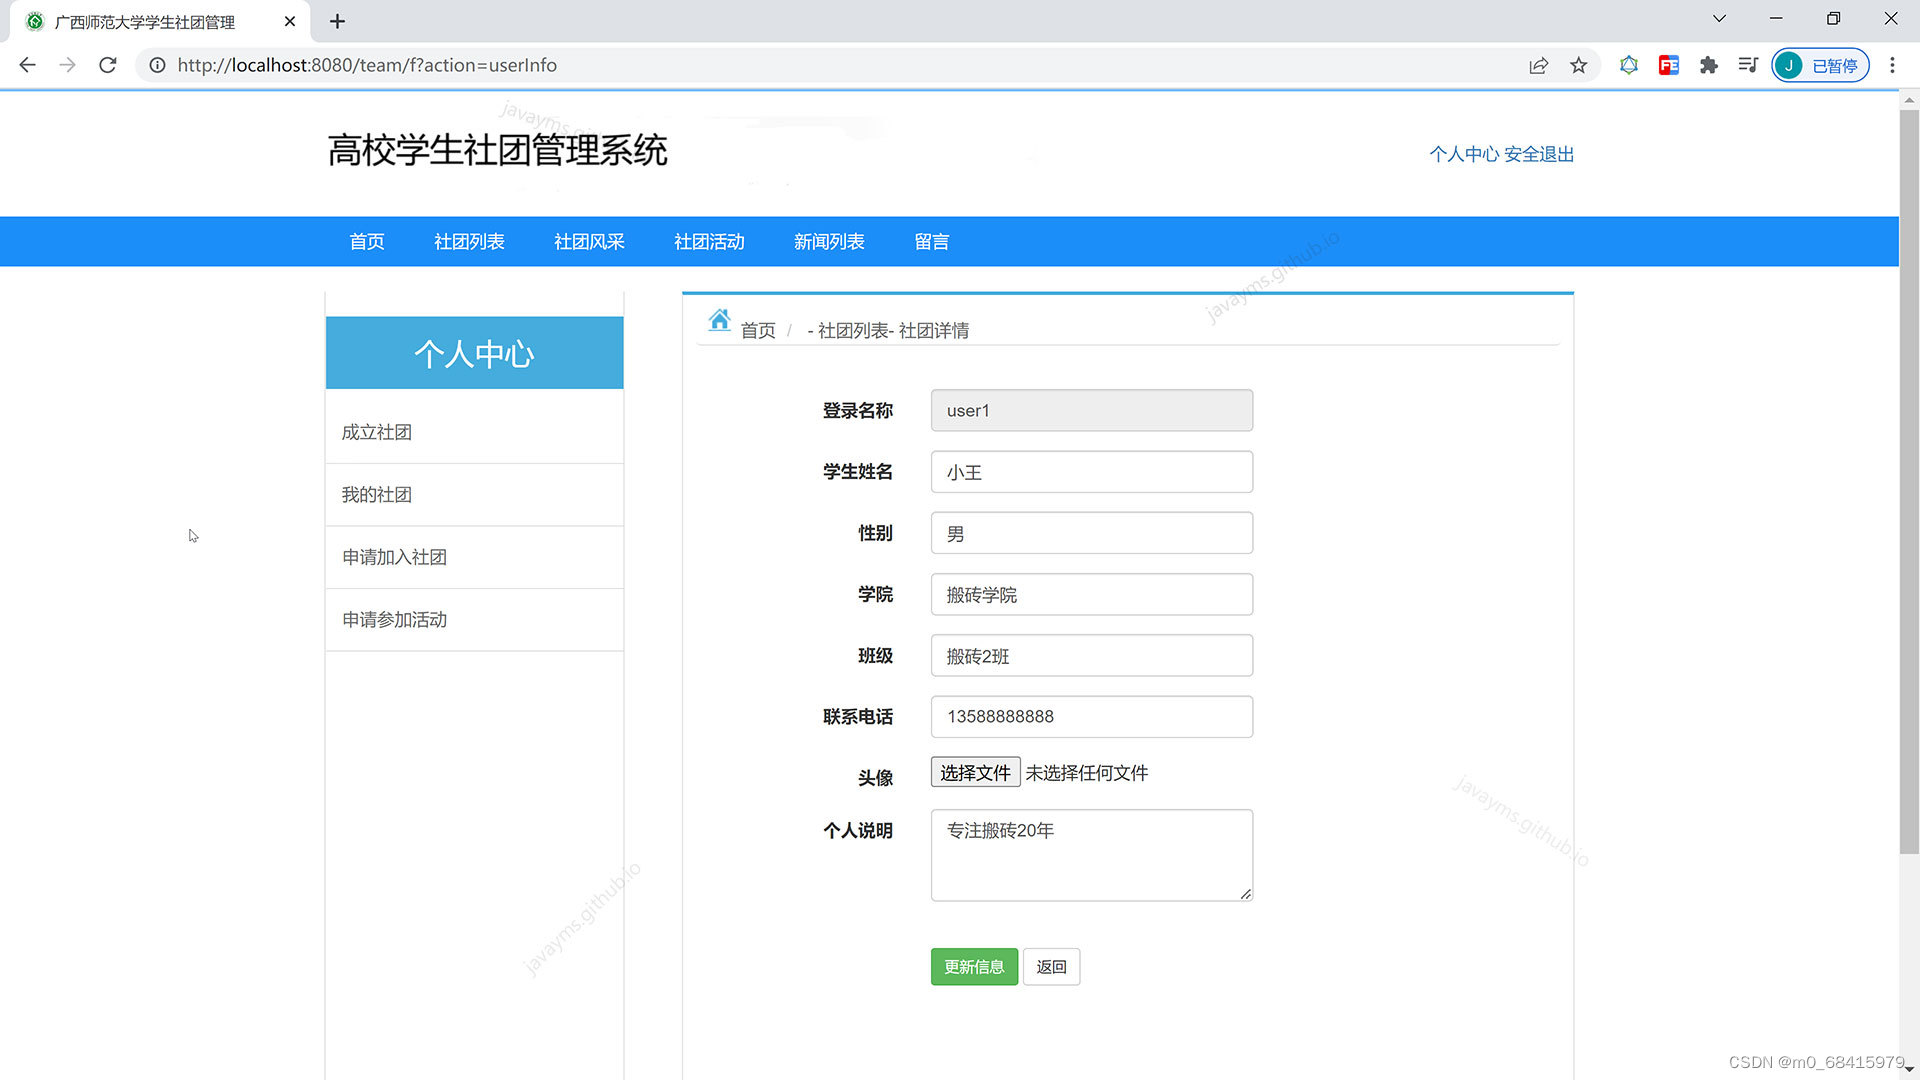Go to the 社团活动 navigation tab

point(709,242)
